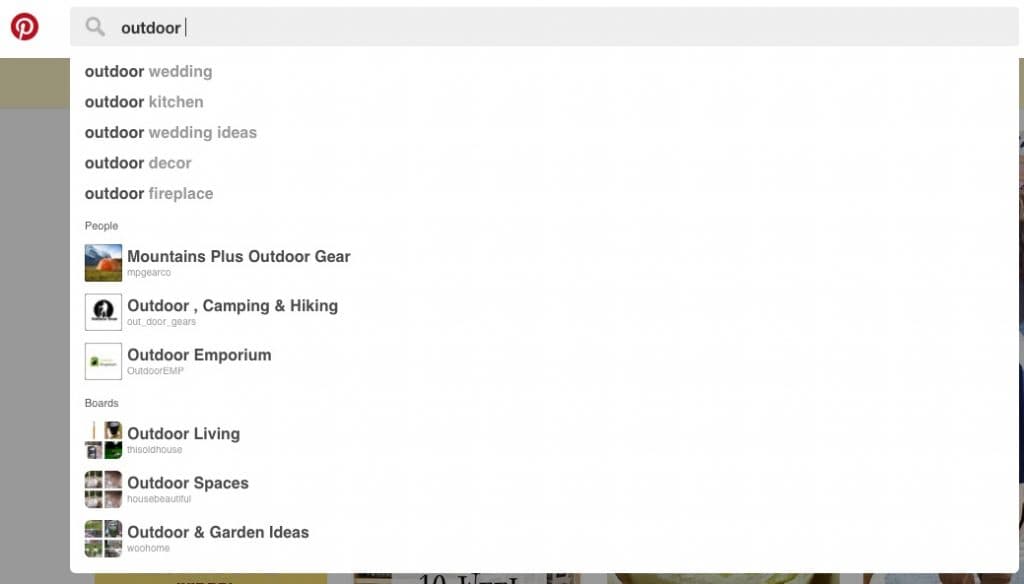Open the Outdoor Spaces board by housebeautiful
Viewport: 1024px width, 584px height.
pyautogui.click(x=188, y=483)
